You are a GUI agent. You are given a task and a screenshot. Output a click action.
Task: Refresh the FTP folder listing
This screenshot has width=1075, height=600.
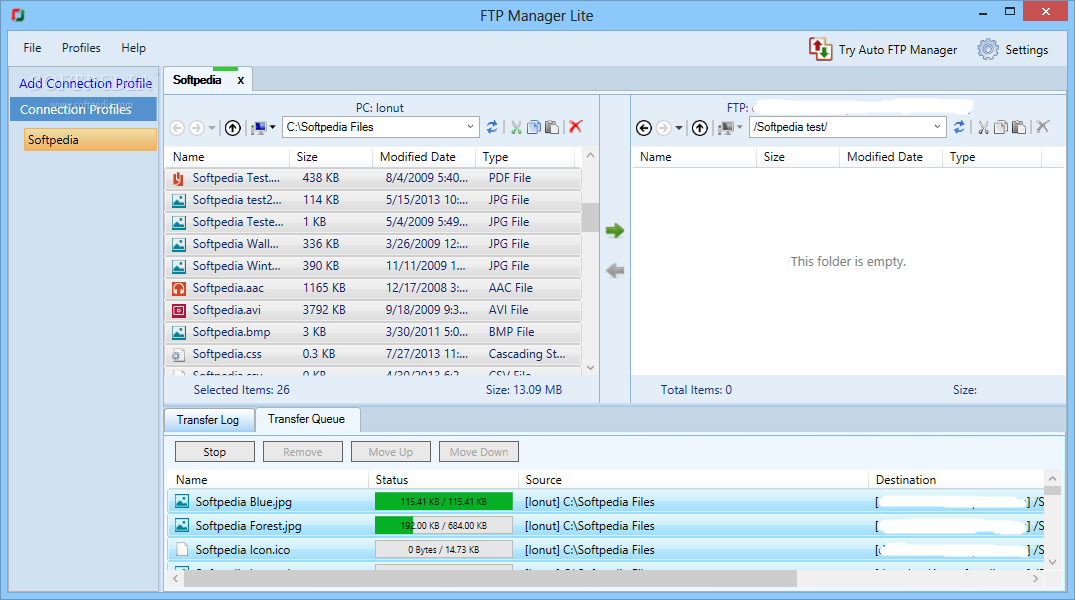[959, 127]
